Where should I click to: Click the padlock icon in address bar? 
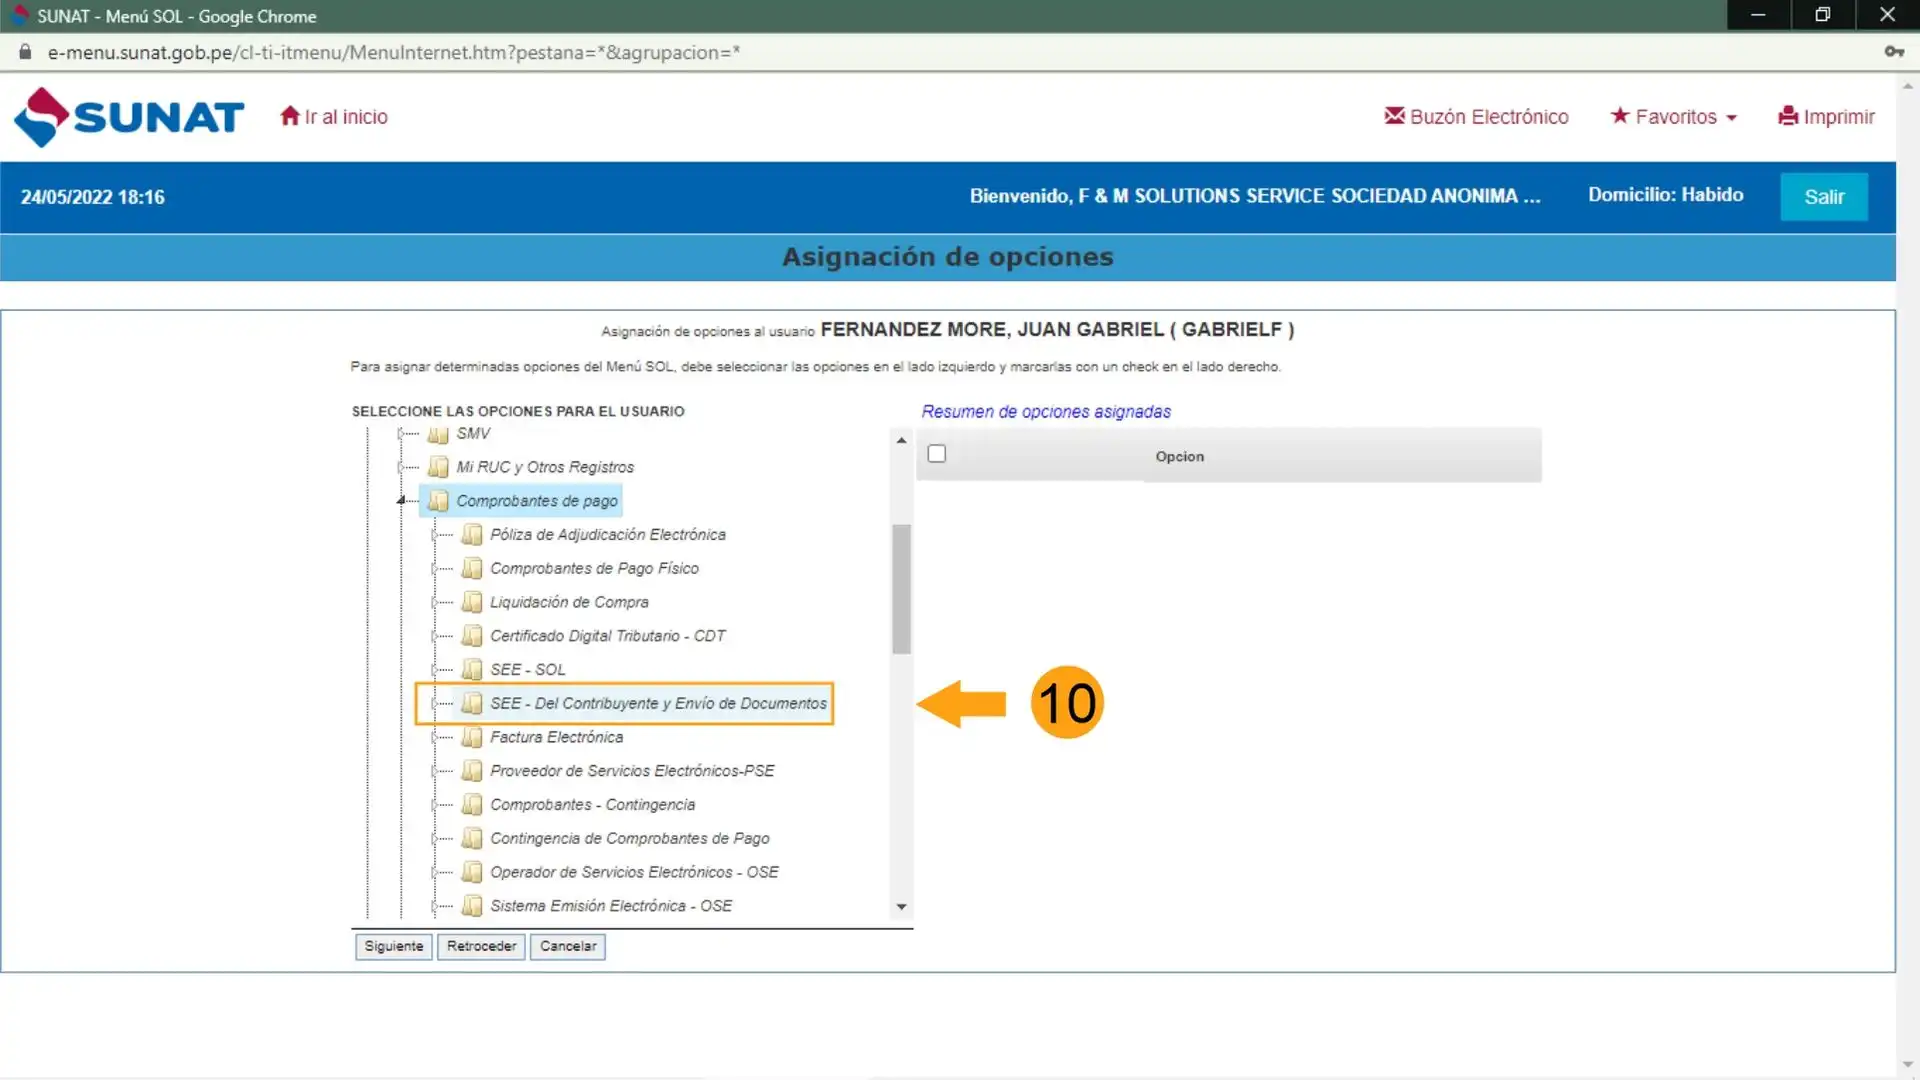(x=26, y=52)
